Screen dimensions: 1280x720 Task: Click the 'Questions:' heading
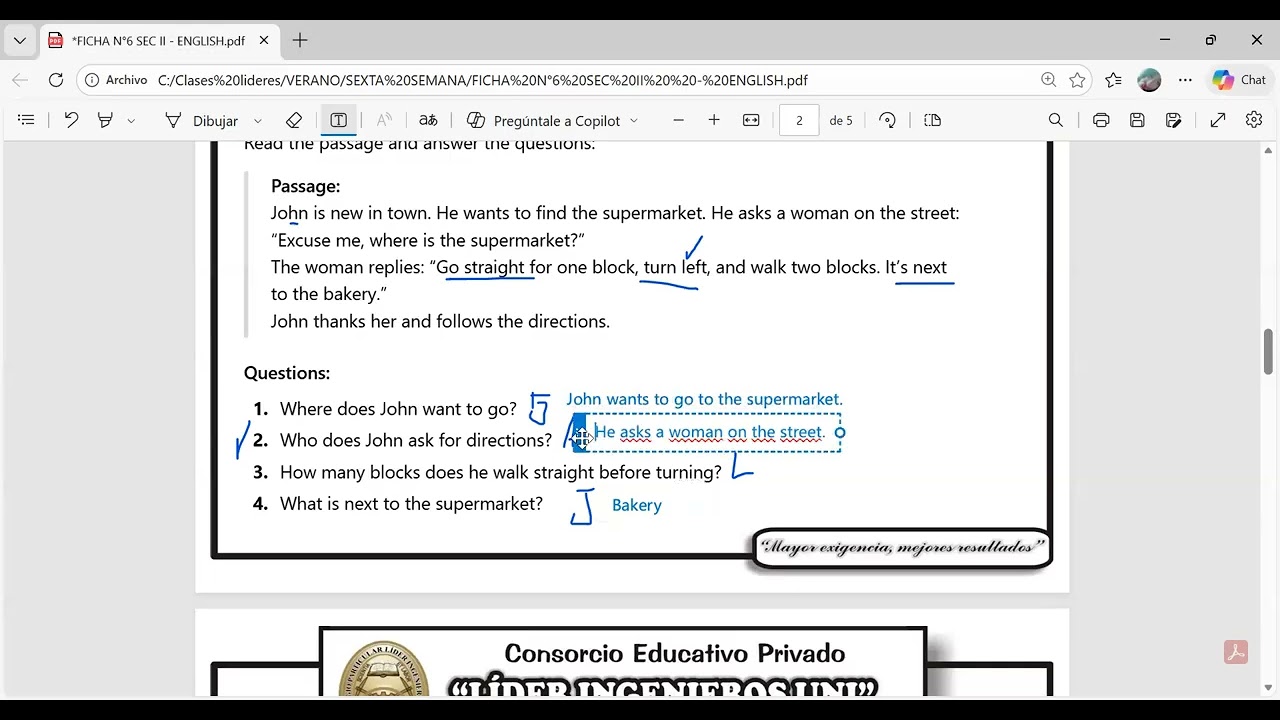[287, 373]
